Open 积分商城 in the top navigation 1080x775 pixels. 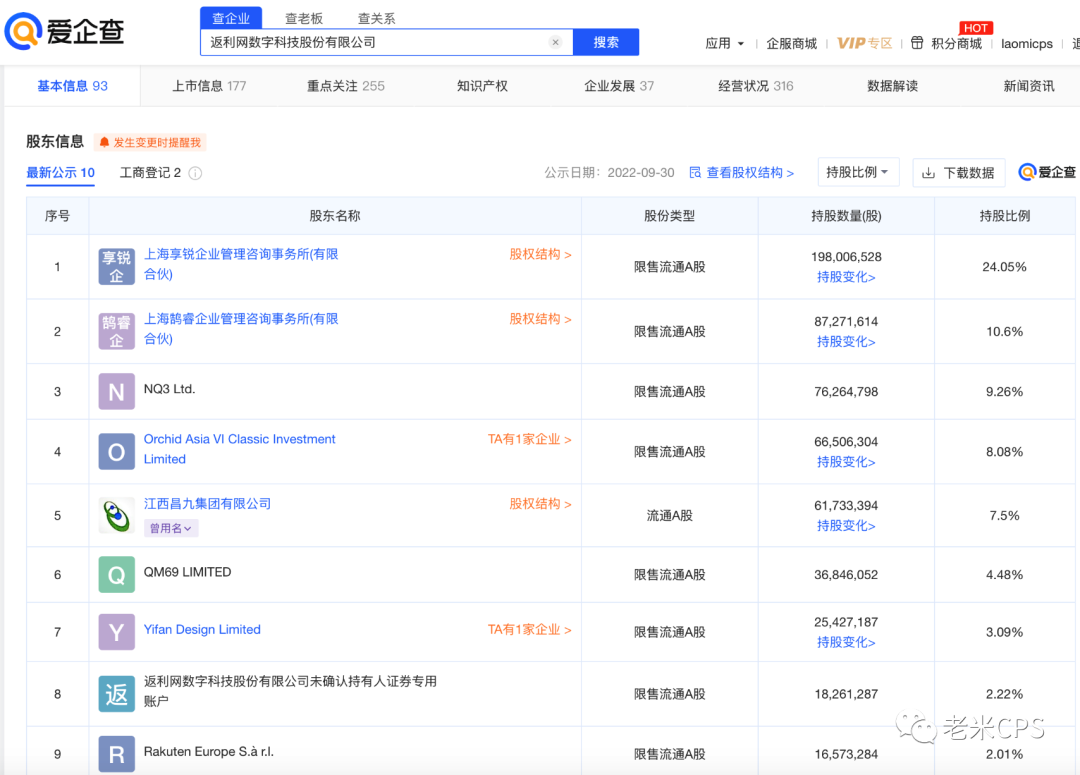[x=957, y=43]
